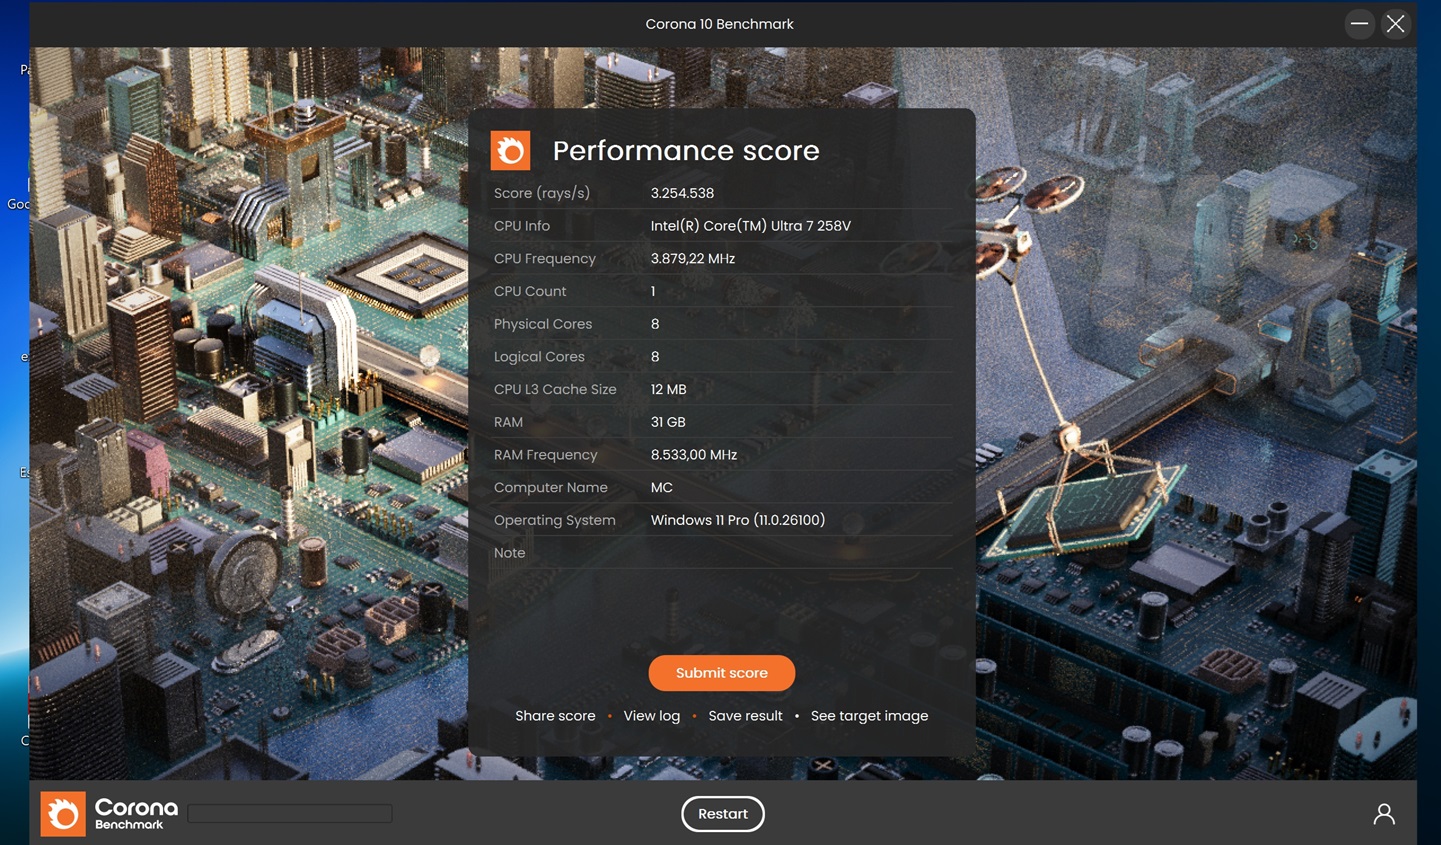Image resolution: width=1441 pixels, height=845 pixels.
Task: Select the score value 3.254.538
Action: pyautogui.click(x=682, y=193)
